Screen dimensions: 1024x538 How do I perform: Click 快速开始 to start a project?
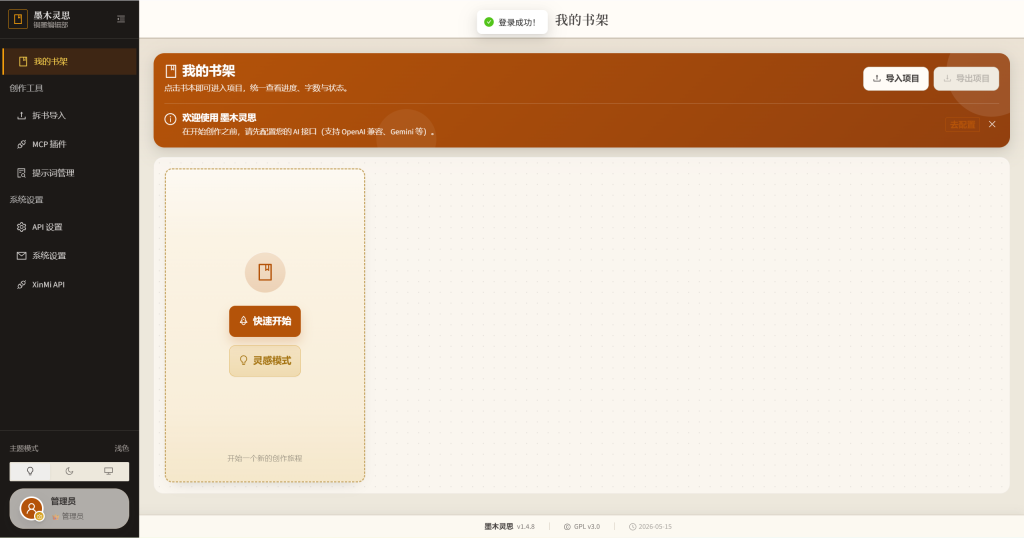tap(264, 321)
